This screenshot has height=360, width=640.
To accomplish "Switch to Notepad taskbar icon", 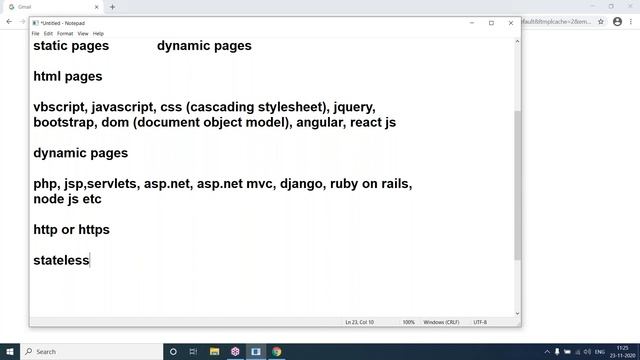I will 256,351.
